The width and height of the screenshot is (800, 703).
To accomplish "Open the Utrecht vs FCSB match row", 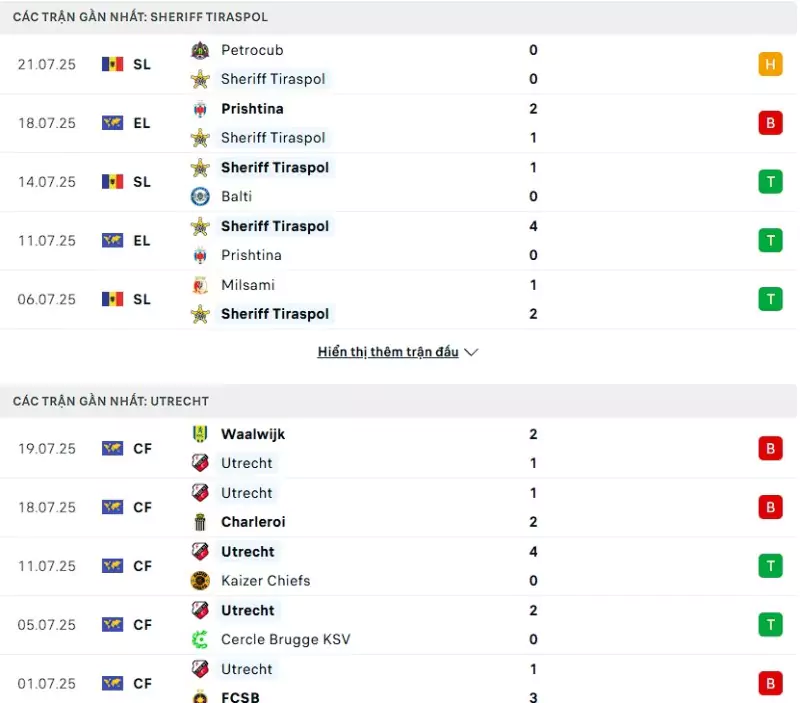I will click(399, 681).
